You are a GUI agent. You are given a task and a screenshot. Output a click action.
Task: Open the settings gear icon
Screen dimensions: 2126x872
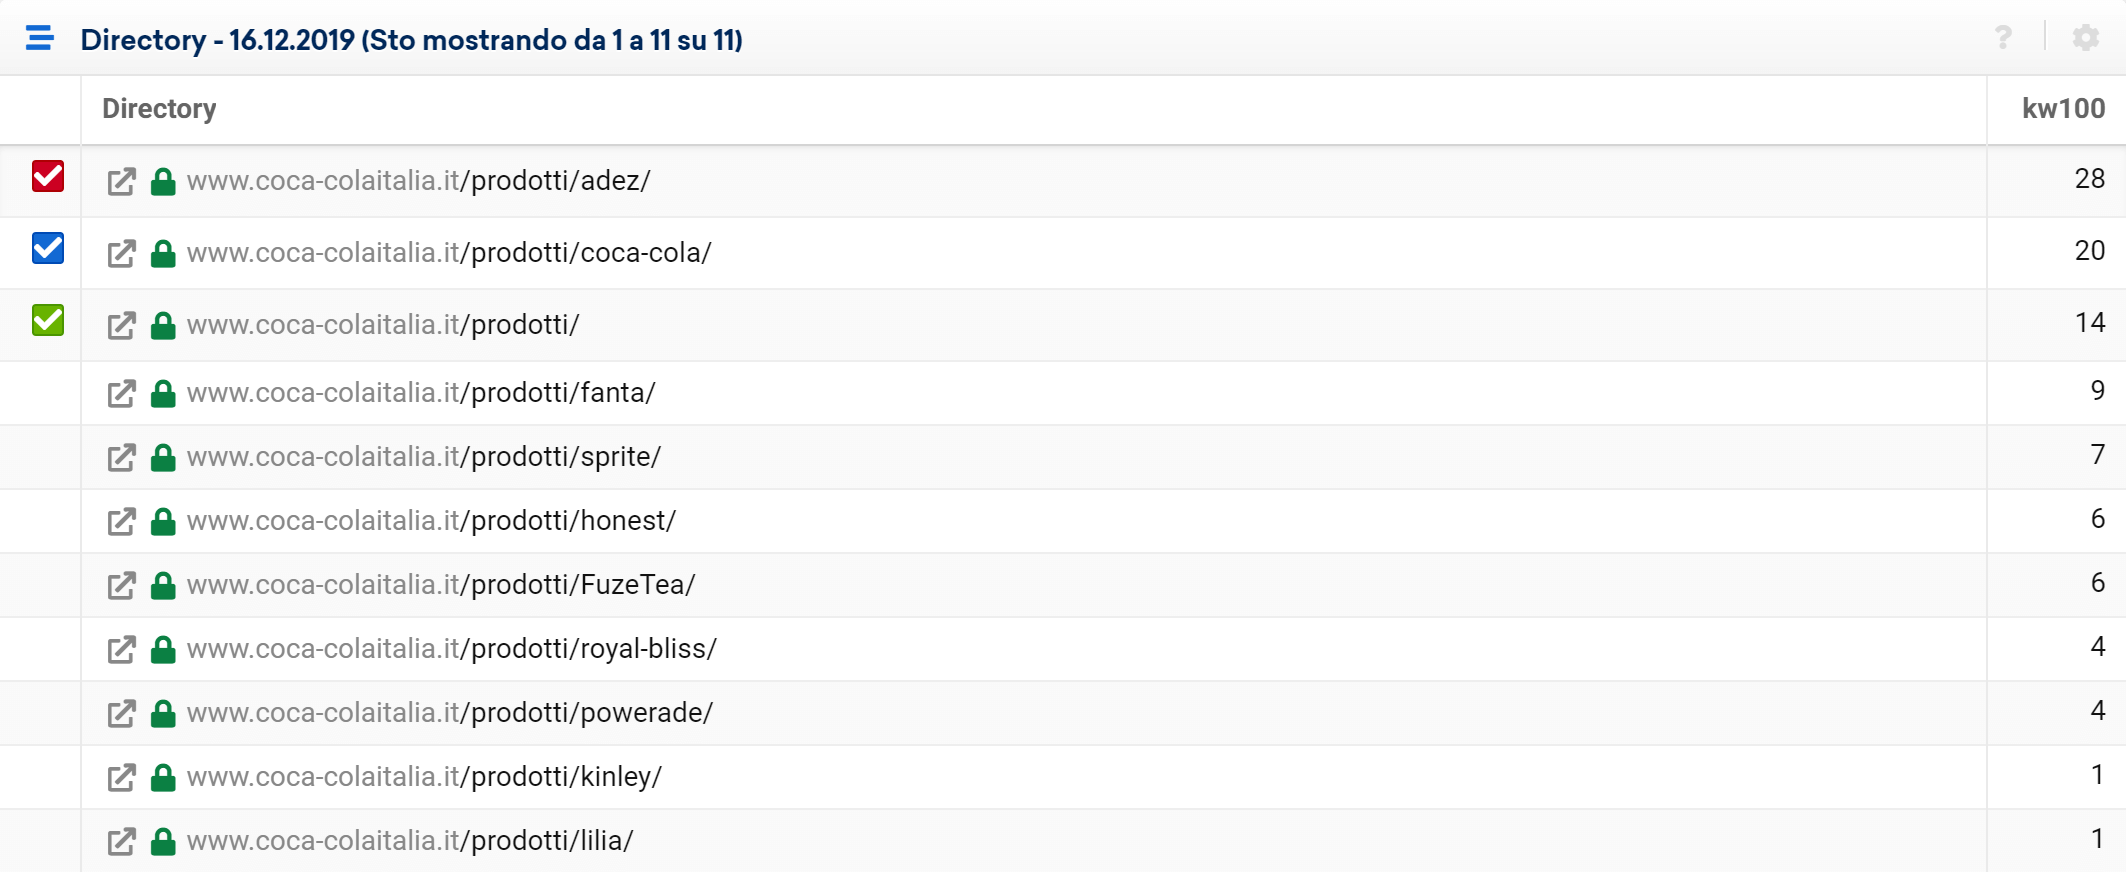point(2085,38)
